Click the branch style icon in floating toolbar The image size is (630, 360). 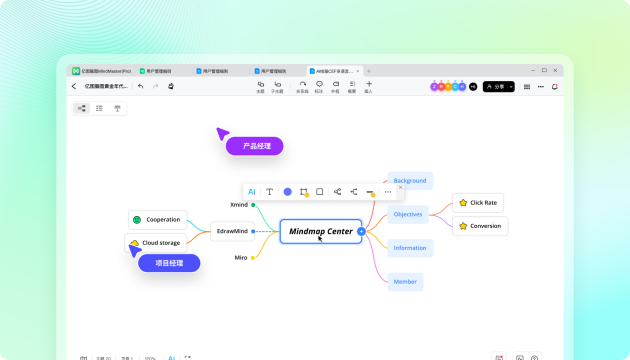click(x=354, y=192)
